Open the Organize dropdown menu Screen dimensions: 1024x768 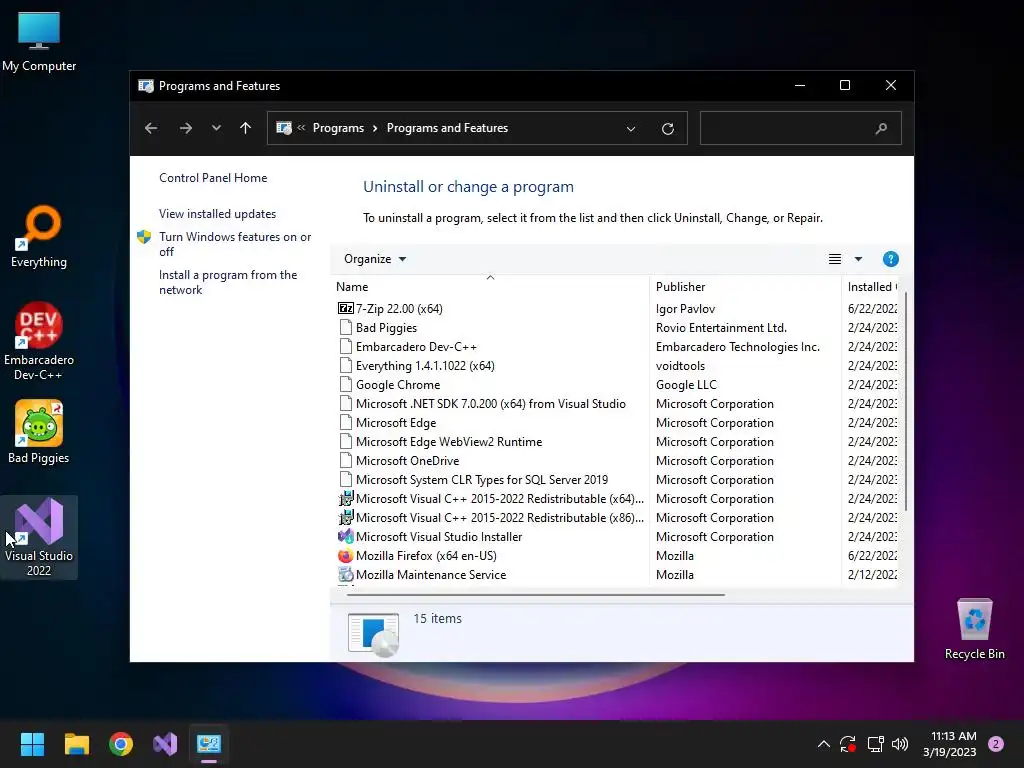(375, 259)
